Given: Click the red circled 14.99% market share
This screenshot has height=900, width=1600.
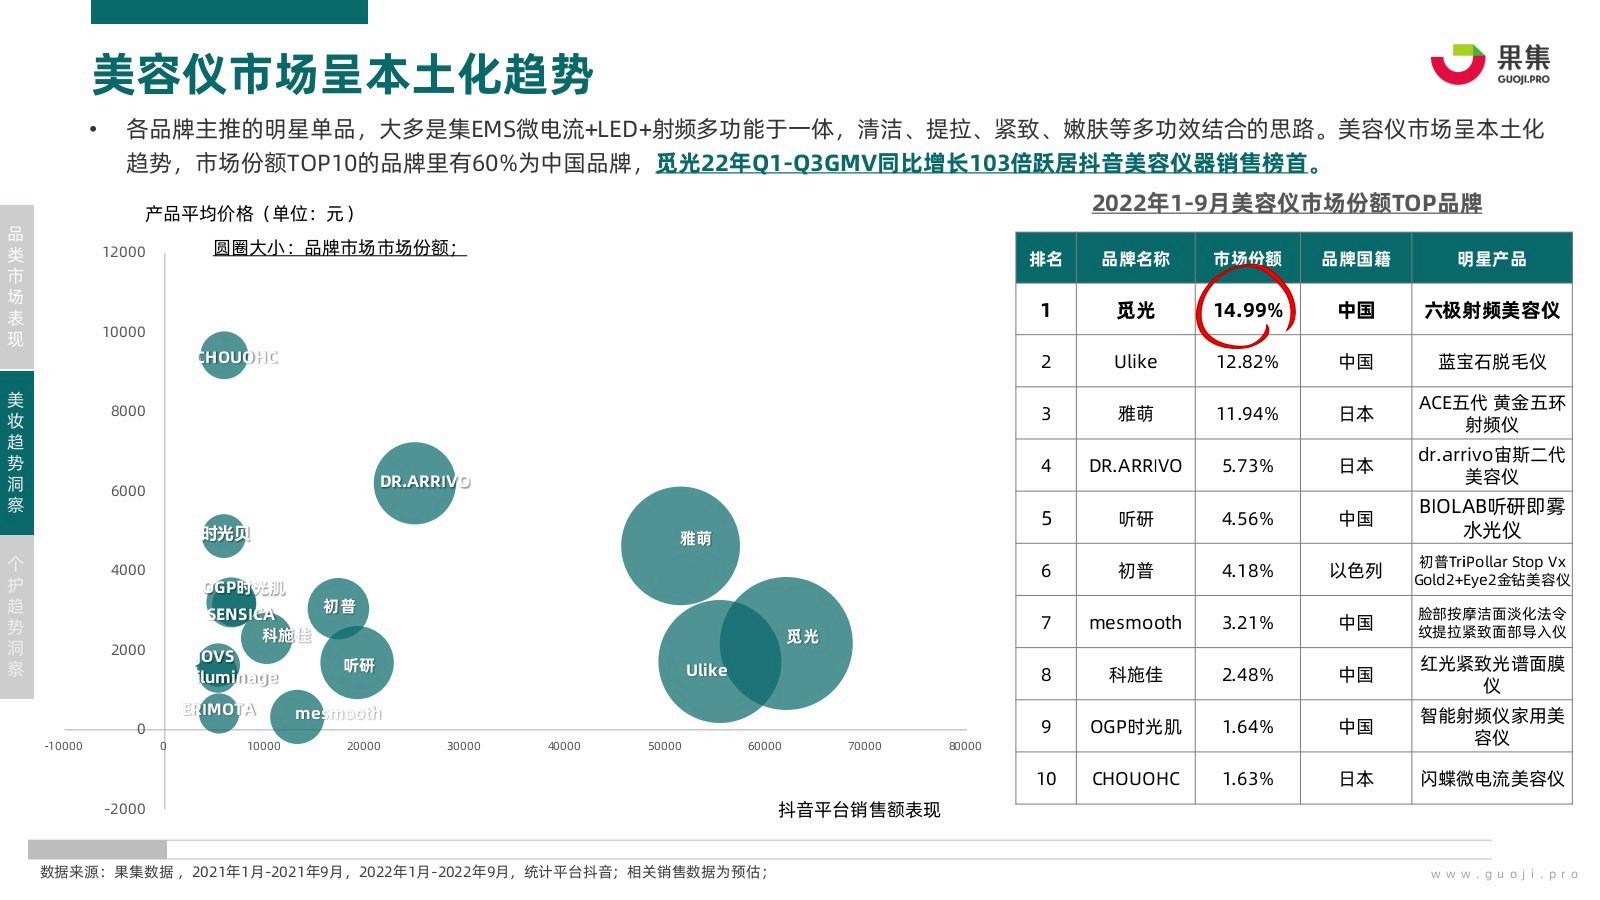Looking at the screenshot, I should tap(1247, 310).
